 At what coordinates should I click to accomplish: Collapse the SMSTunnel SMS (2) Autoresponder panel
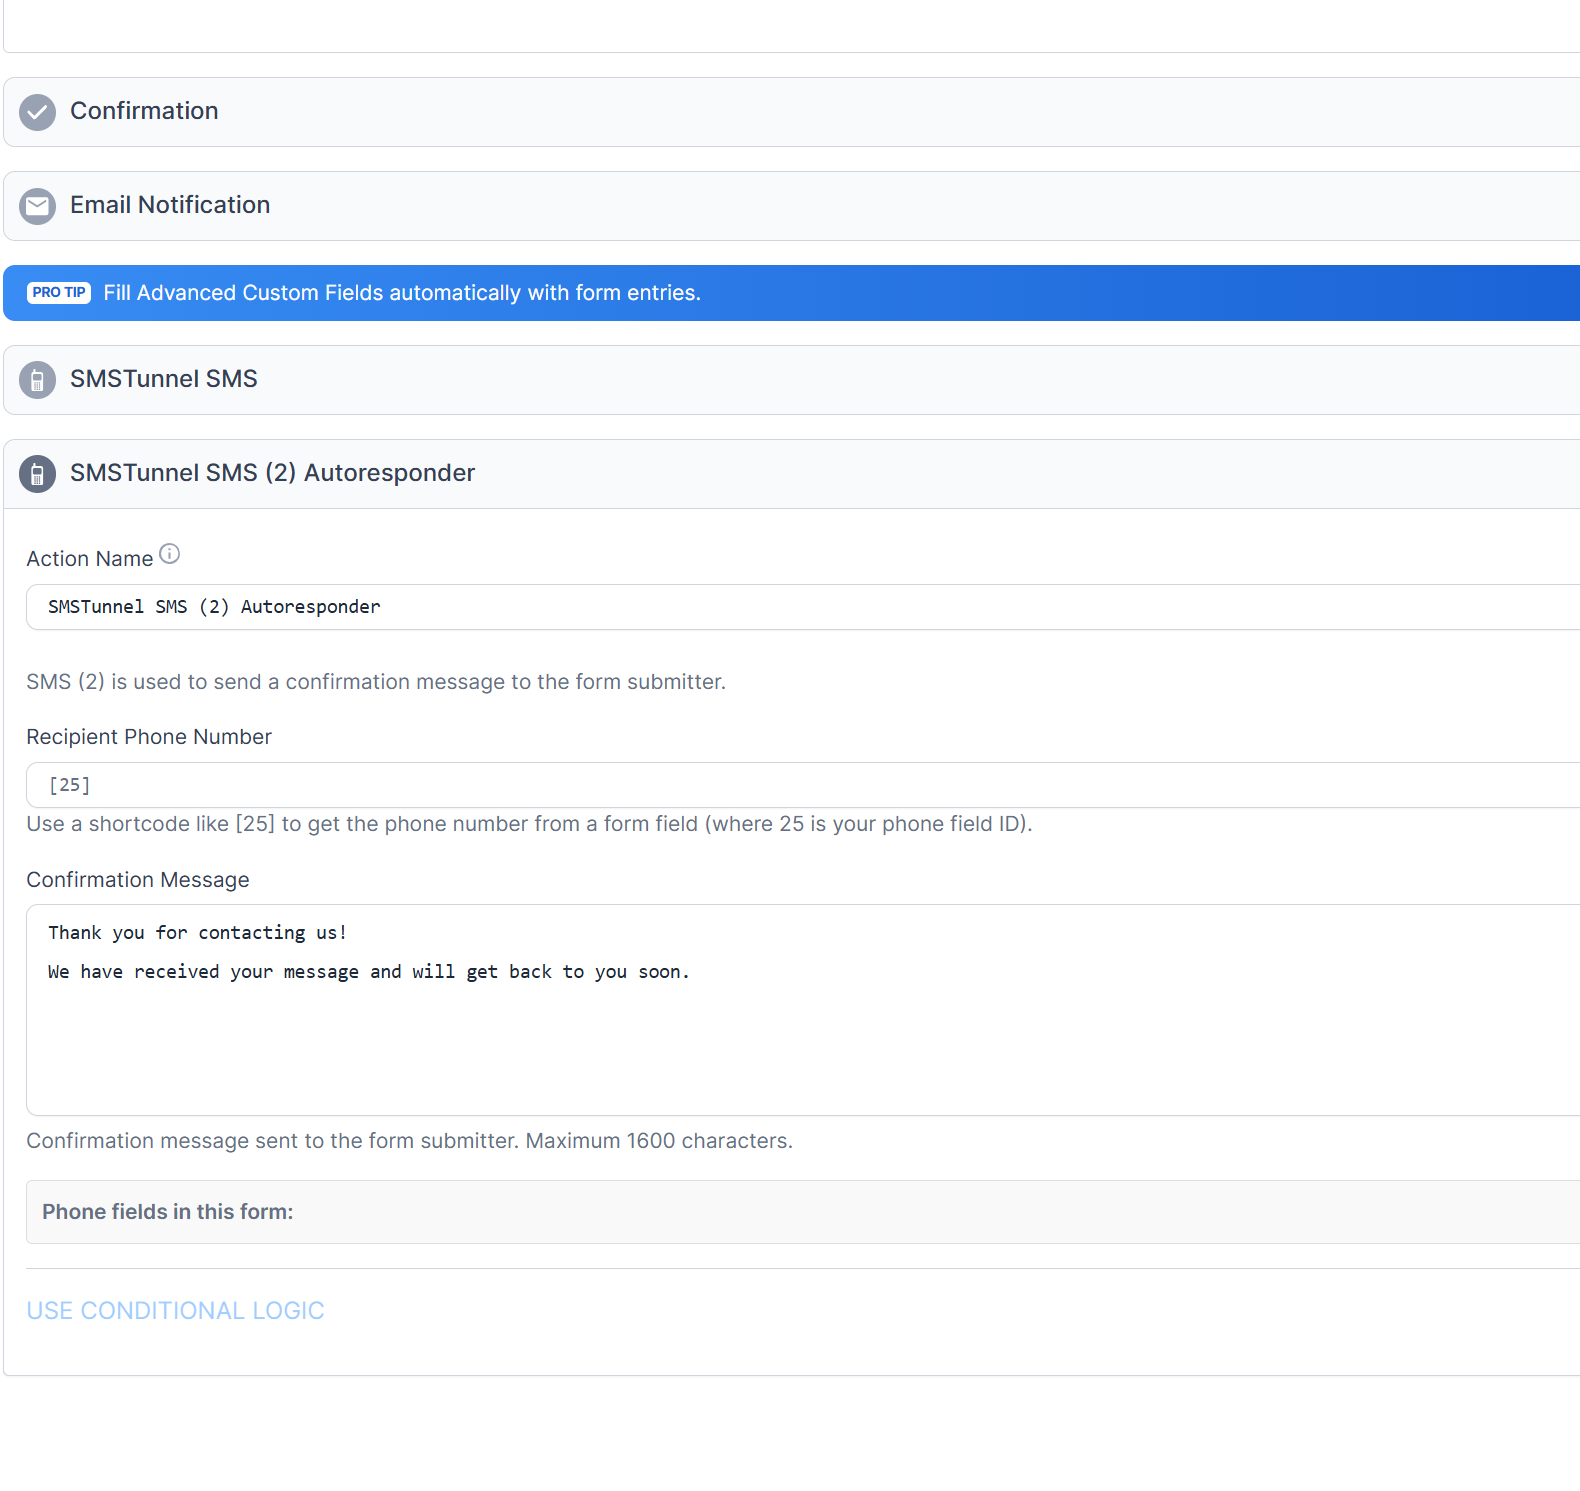coord(791,474)
